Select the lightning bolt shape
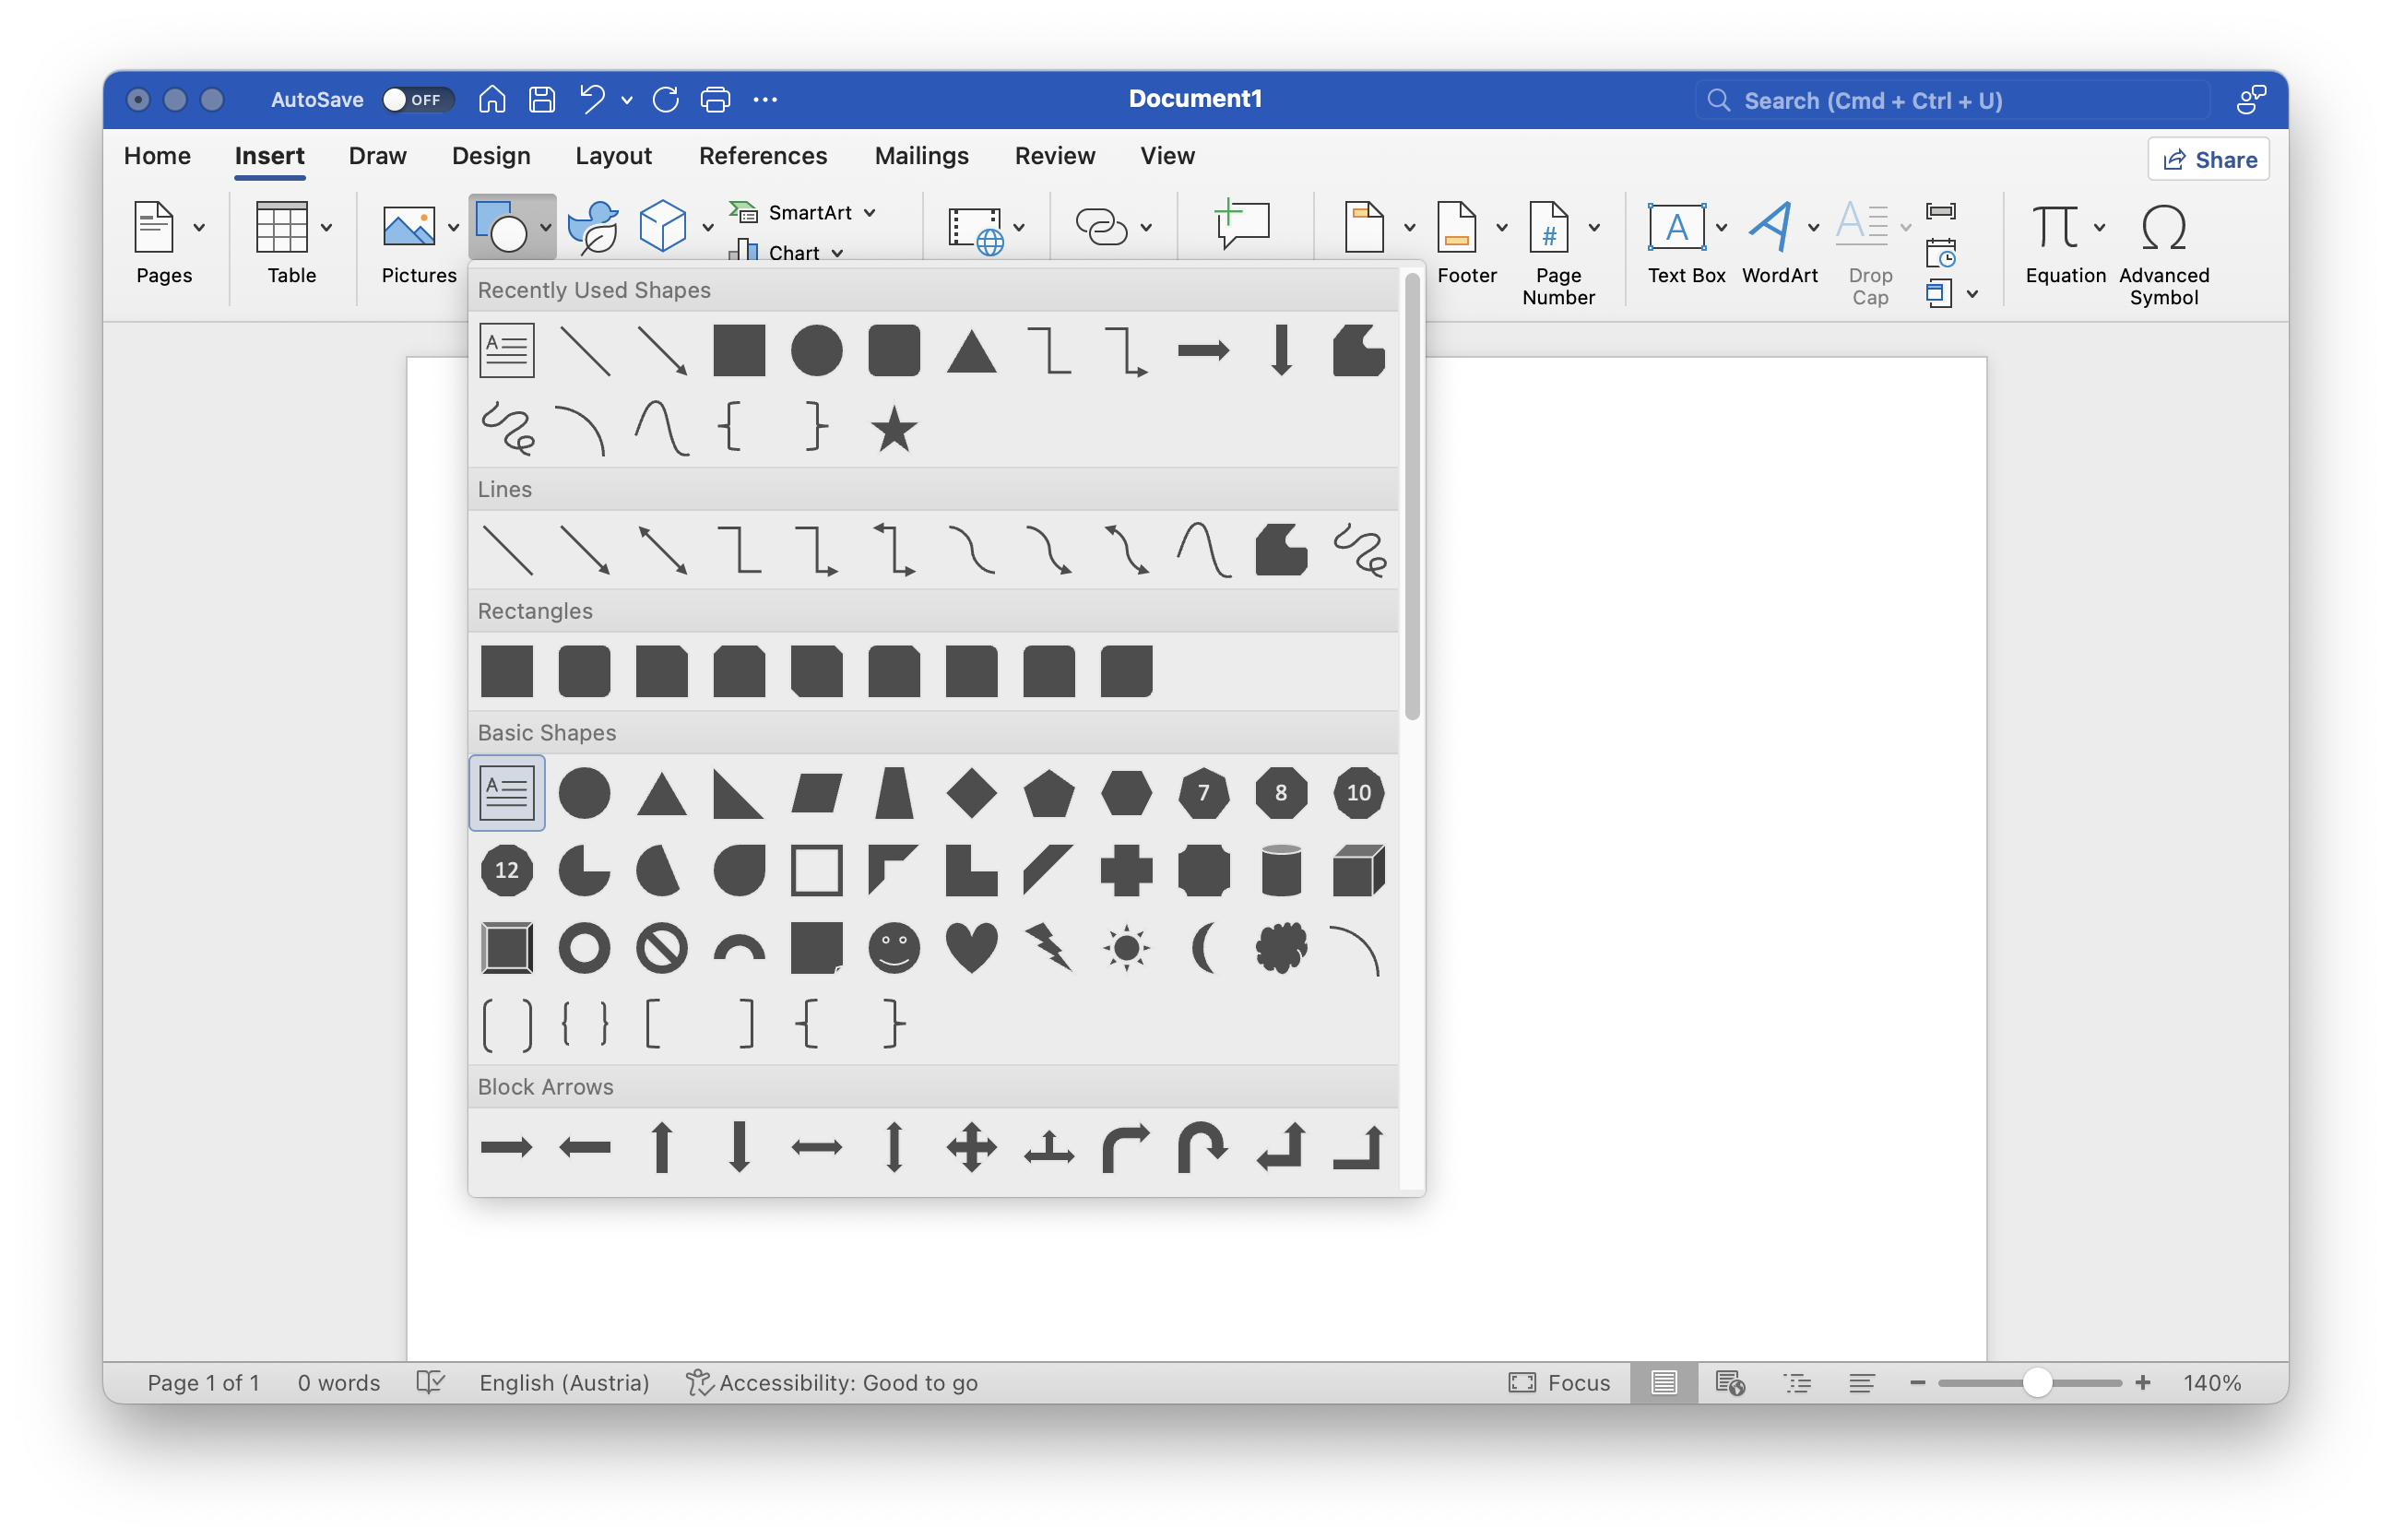The image size is (2392, 1540). 1048,947
